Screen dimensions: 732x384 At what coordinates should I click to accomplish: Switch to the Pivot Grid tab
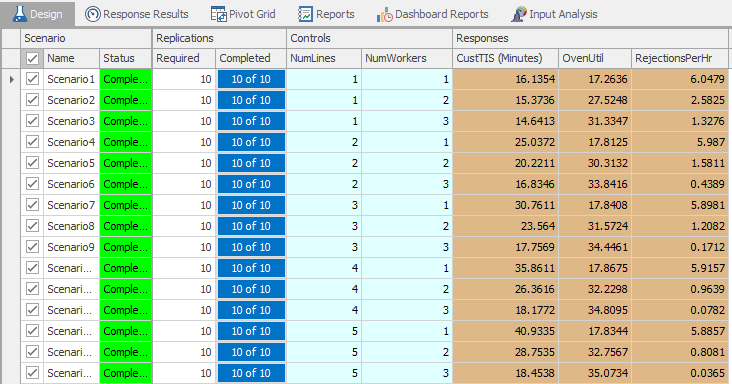(x=243, y=14)
